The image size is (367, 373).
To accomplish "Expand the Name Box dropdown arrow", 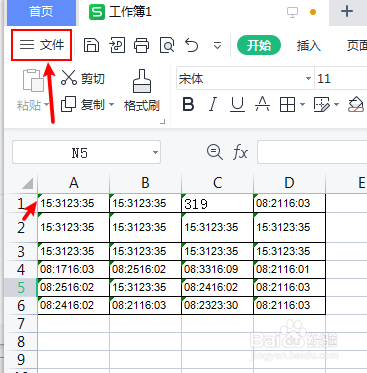I will (155, 153).
